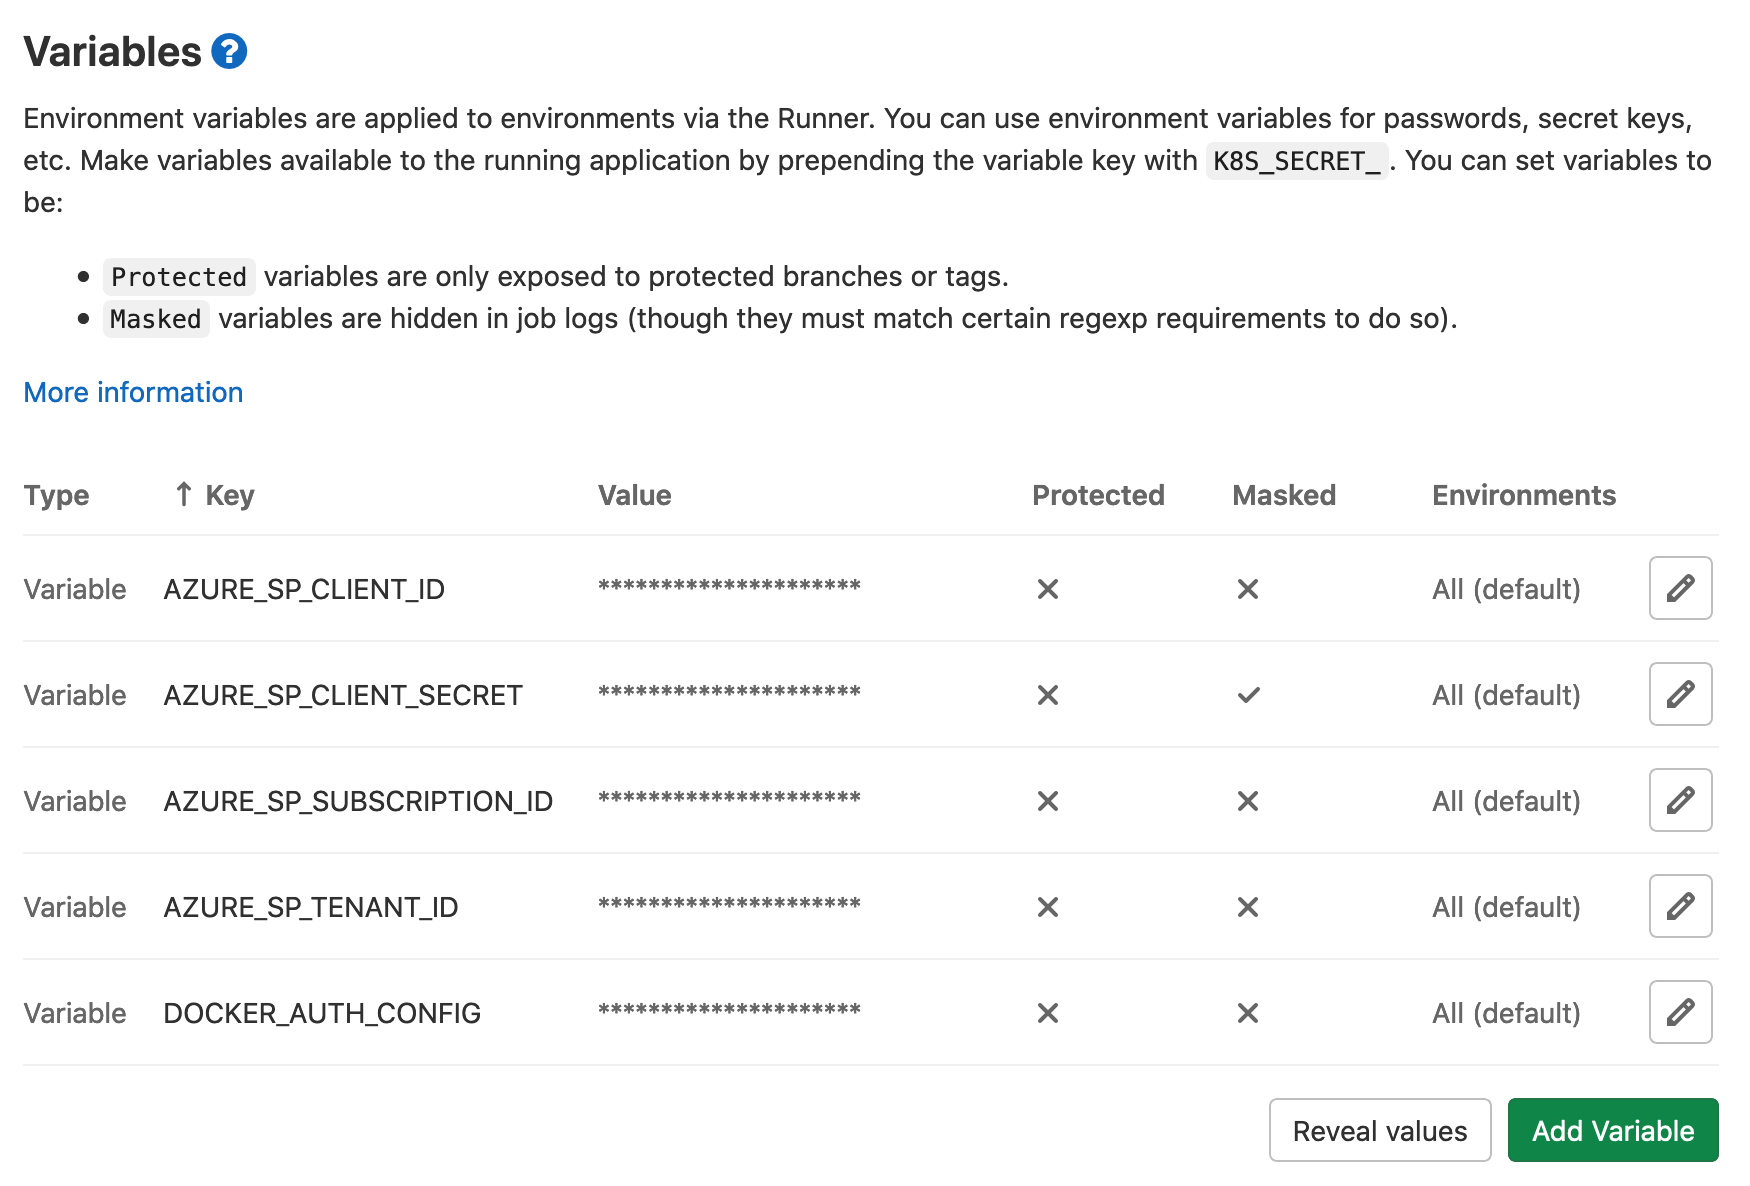Edit the DOCKER_AUTH_CONFIG variable

point(1679,1012)
